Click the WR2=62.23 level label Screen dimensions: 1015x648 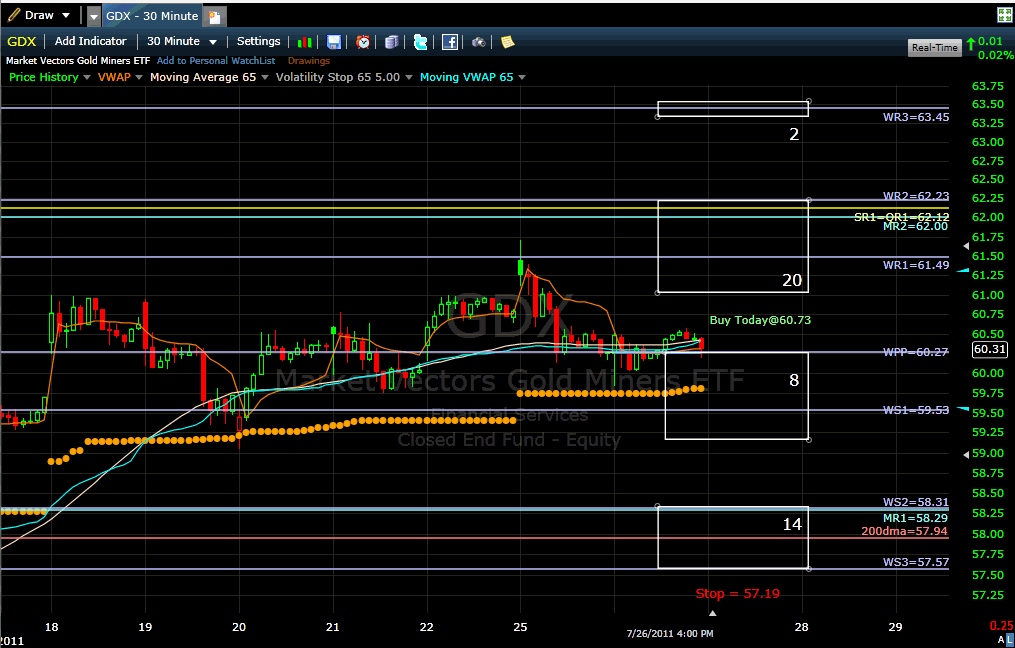pyautogui.click(x=916, y=196)
